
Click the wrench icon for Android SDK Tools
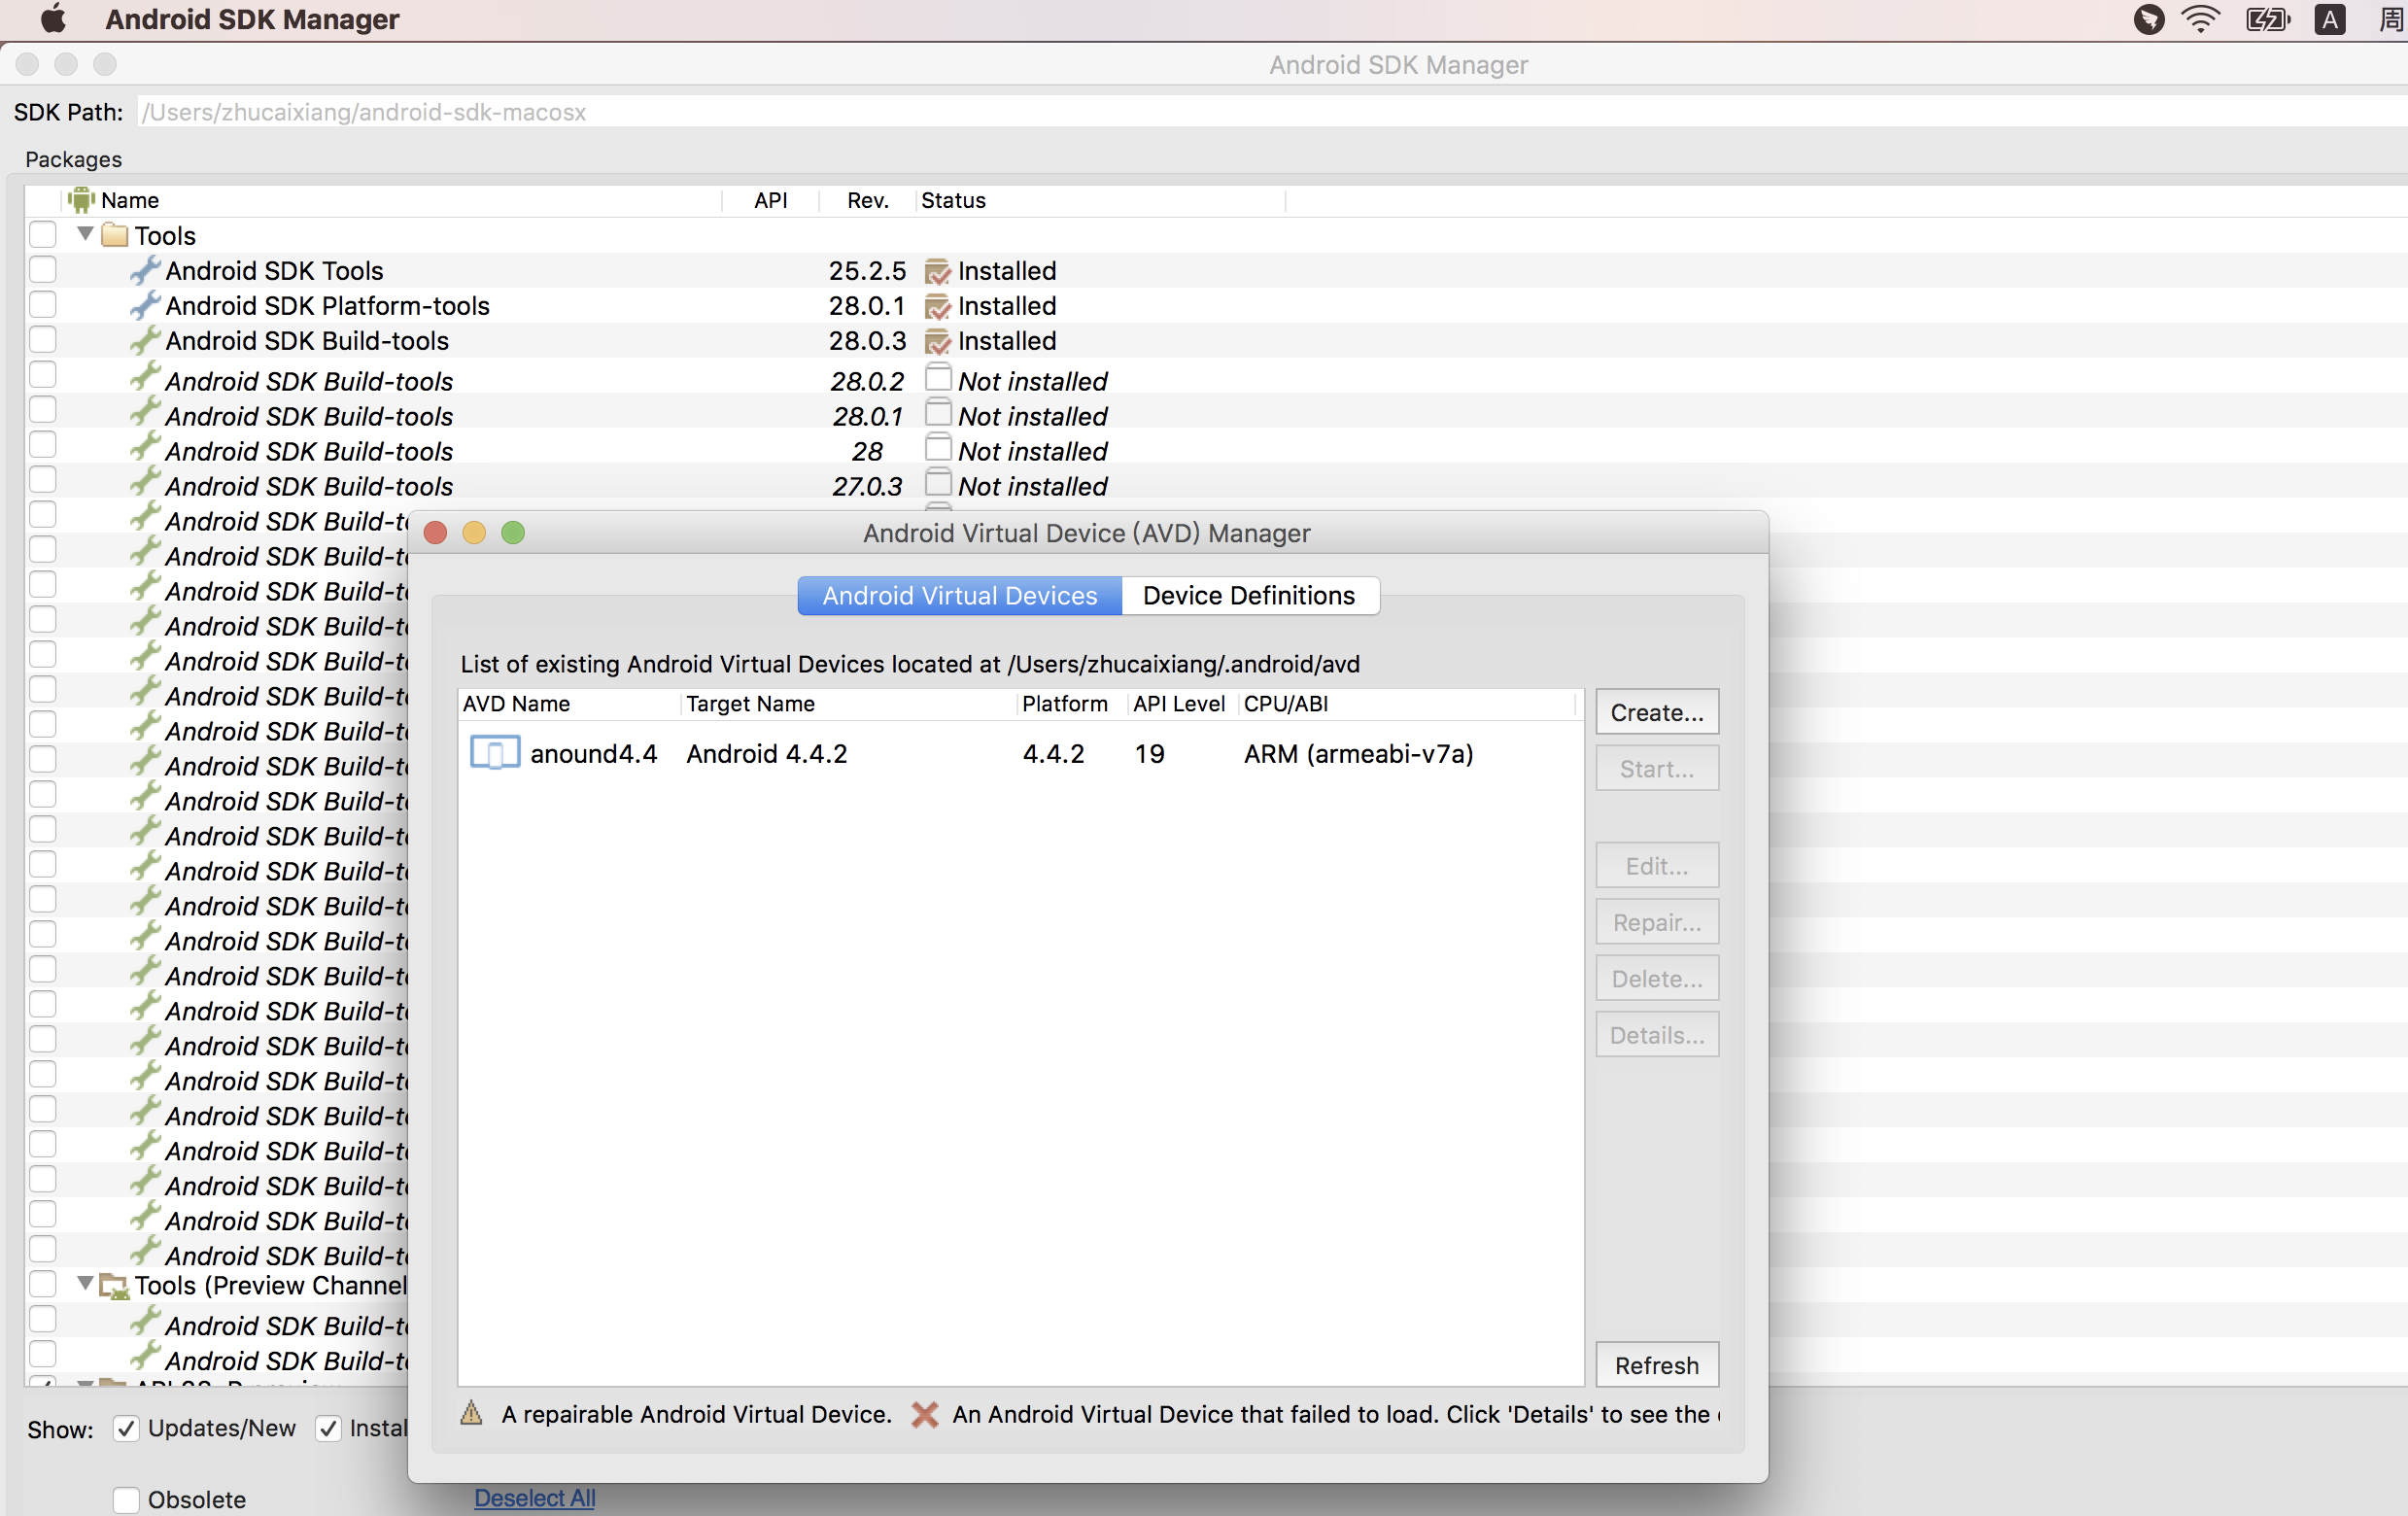(145, 270)
